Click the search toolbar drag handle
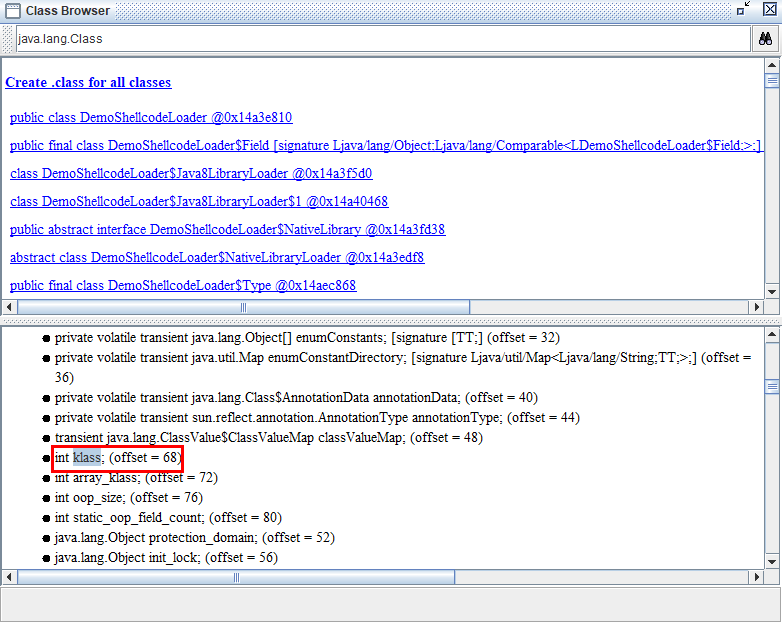 pos(8,39)
